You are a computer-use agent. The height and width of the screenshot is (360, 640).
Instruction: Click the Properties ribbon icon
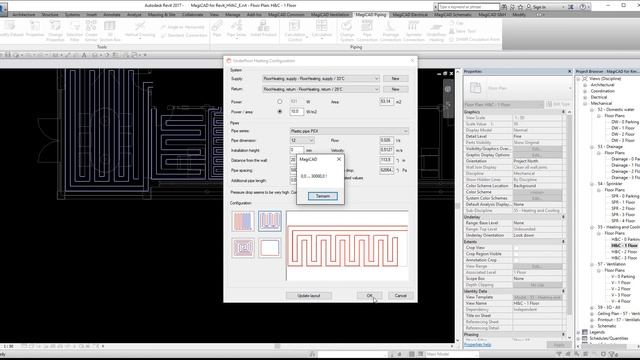[35, 29]
